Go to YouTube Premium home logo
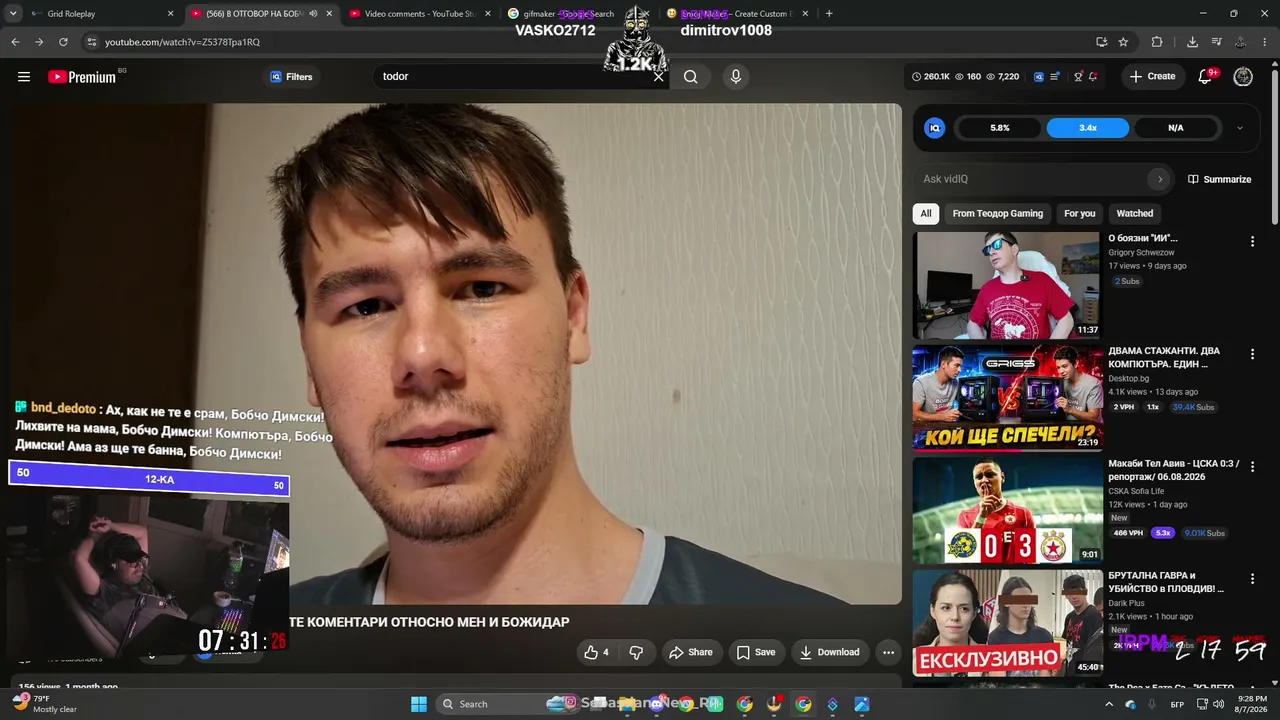Image resolution: width=1280 pixels, height=720 pixels. click(x=82, y=77)
